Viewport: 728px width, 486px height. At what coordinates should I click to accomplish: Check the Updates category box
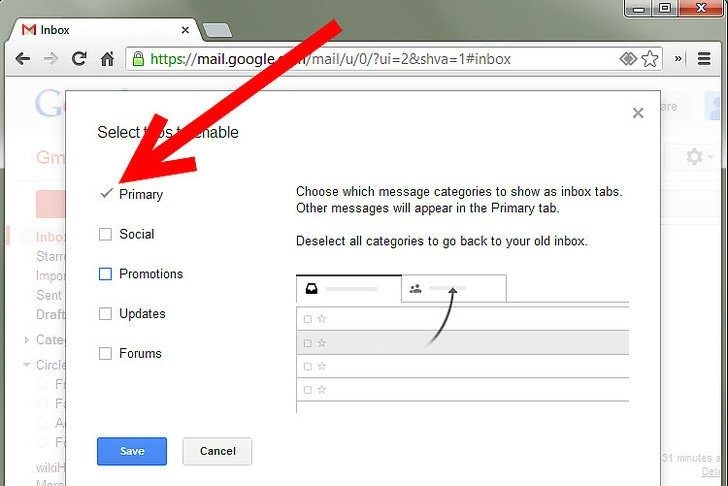coord(105,314)
